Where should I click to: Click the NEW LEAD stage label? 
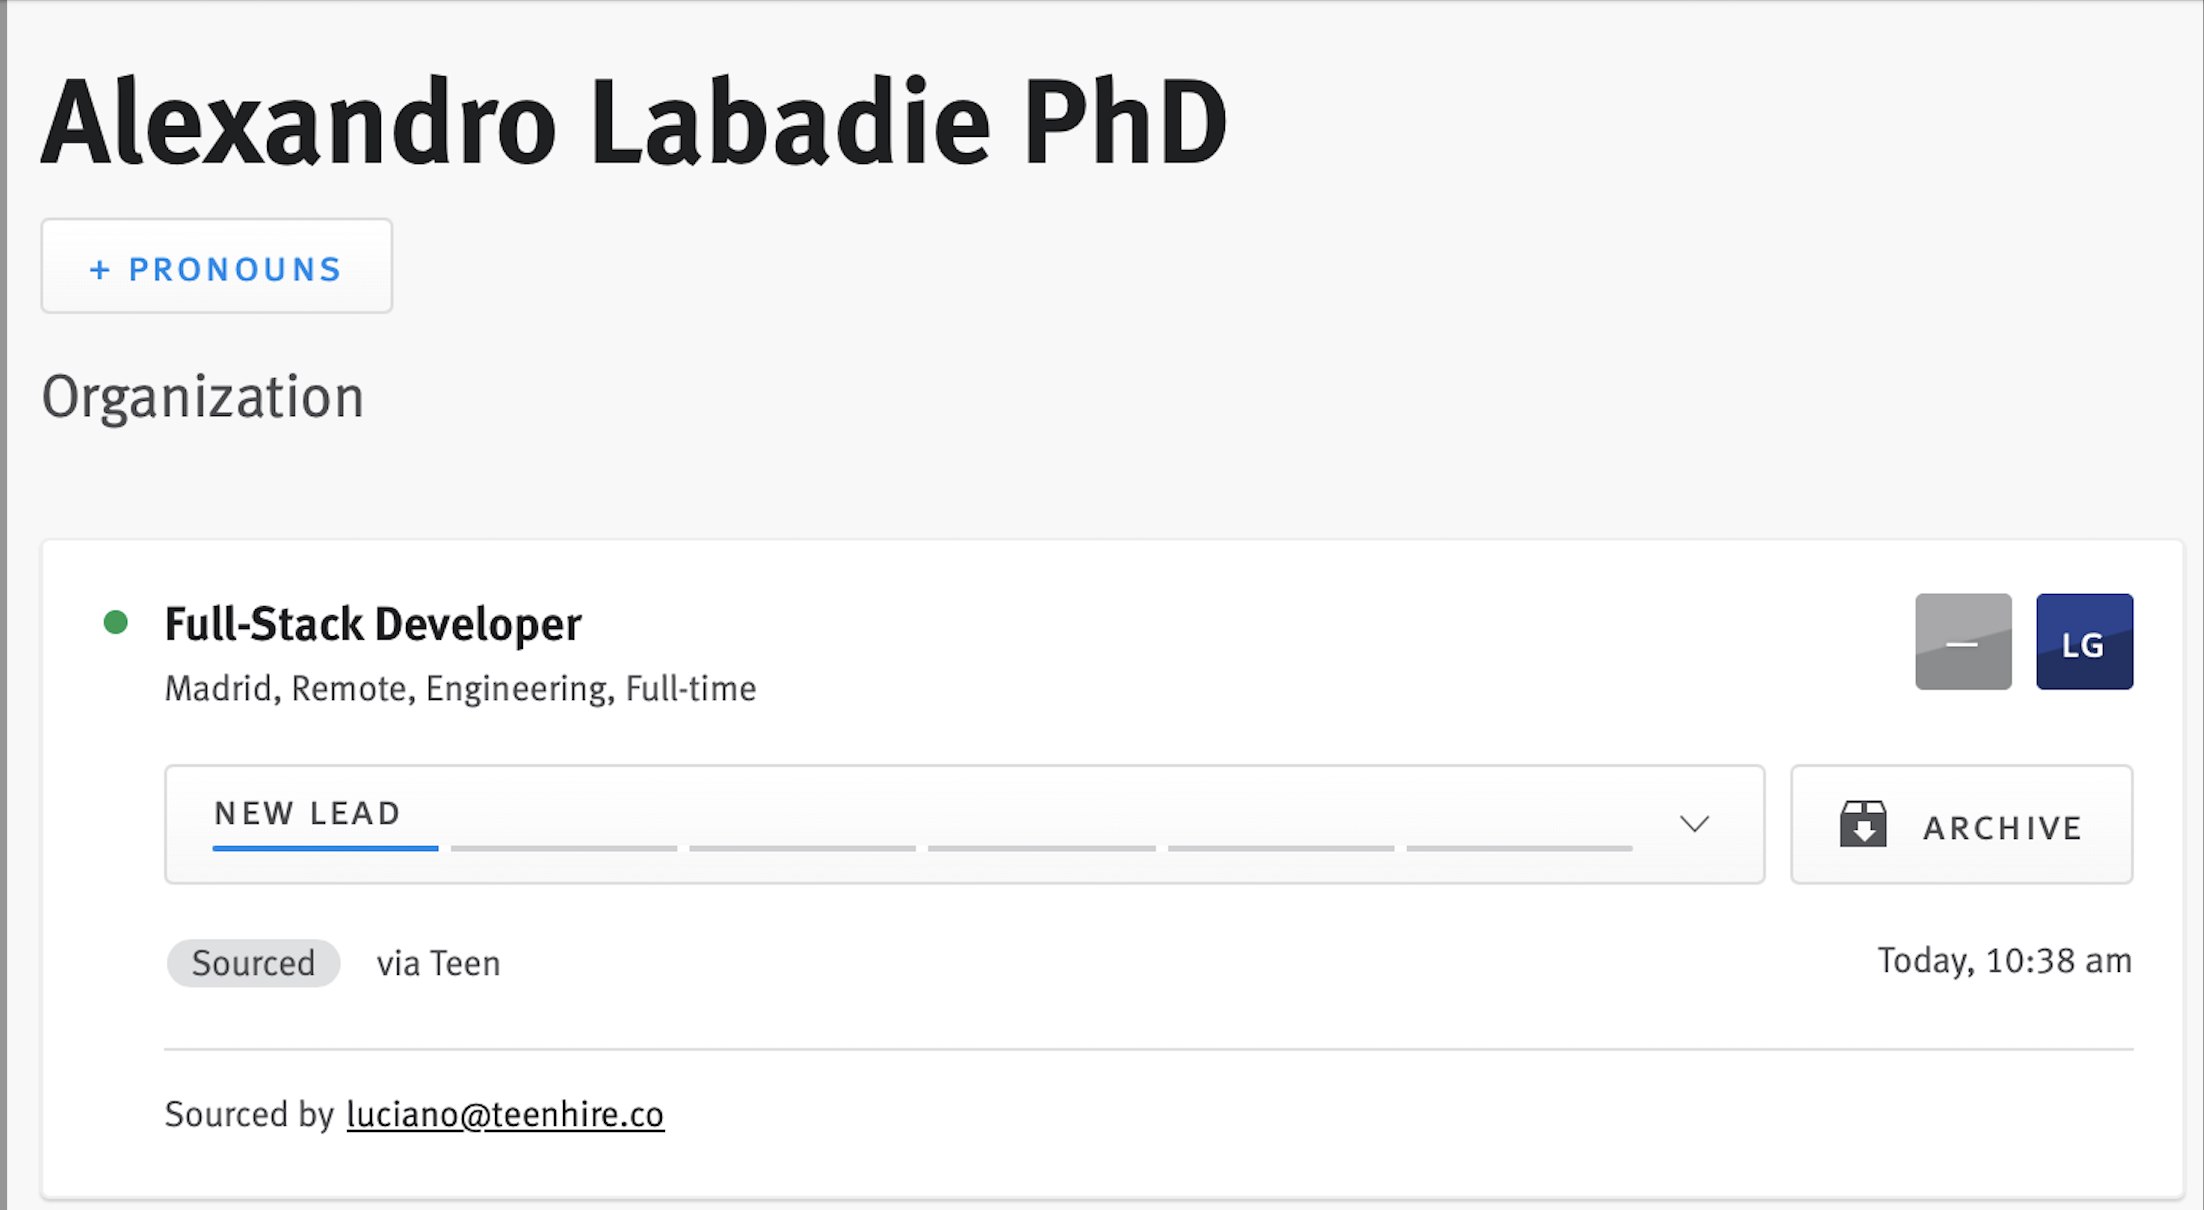point(307,813)
